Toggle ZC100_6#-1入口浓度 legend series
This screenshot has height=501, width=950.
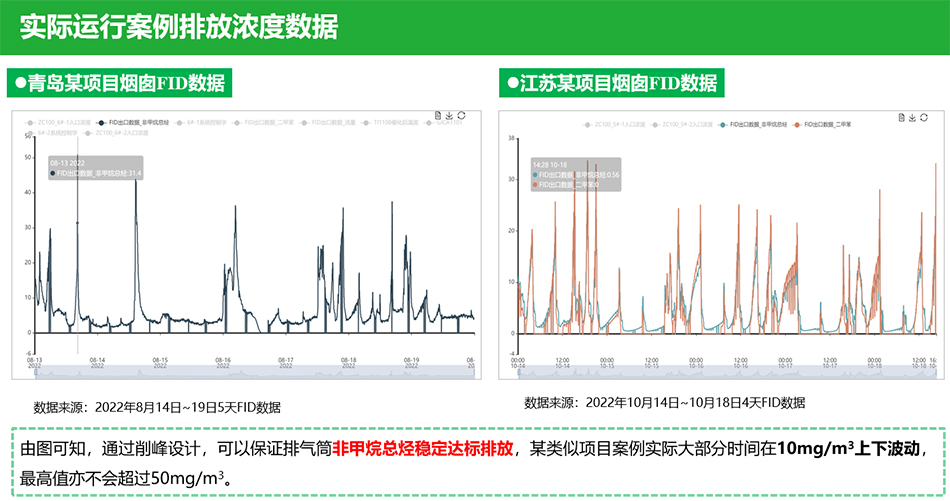point(57,122)
